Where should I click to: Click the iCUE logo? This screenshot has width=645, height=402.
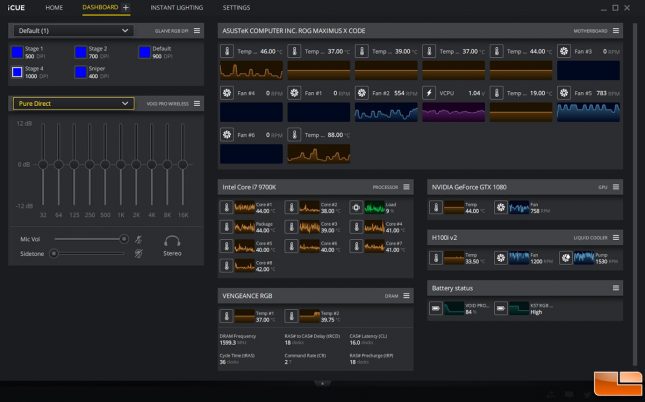[16, 7]
